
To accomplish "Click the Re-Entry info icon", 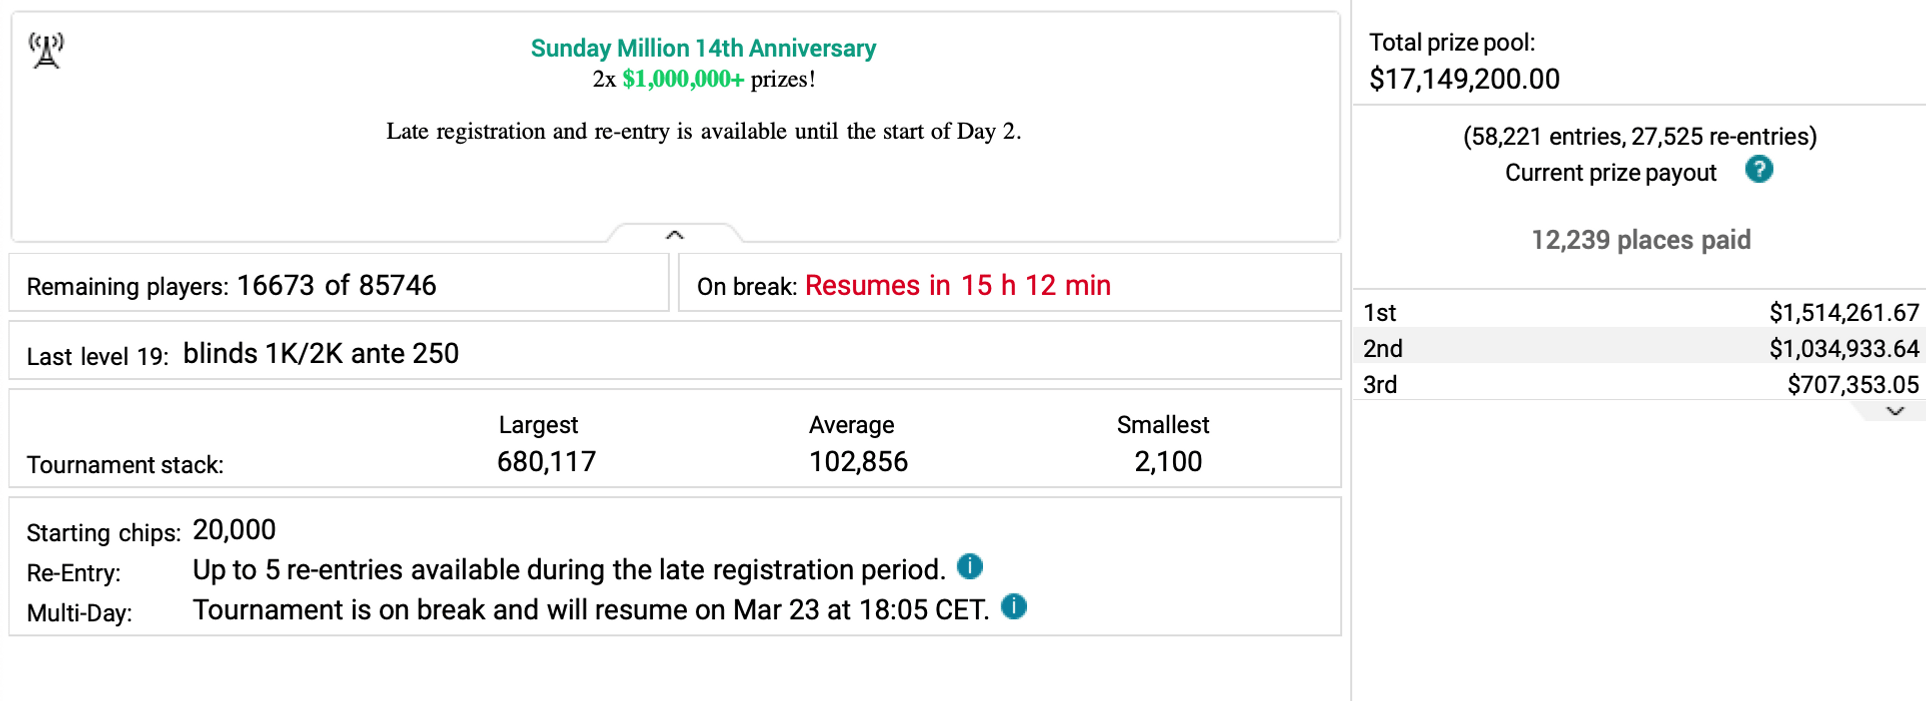I will pyautogui.click(x=970, y=567).
